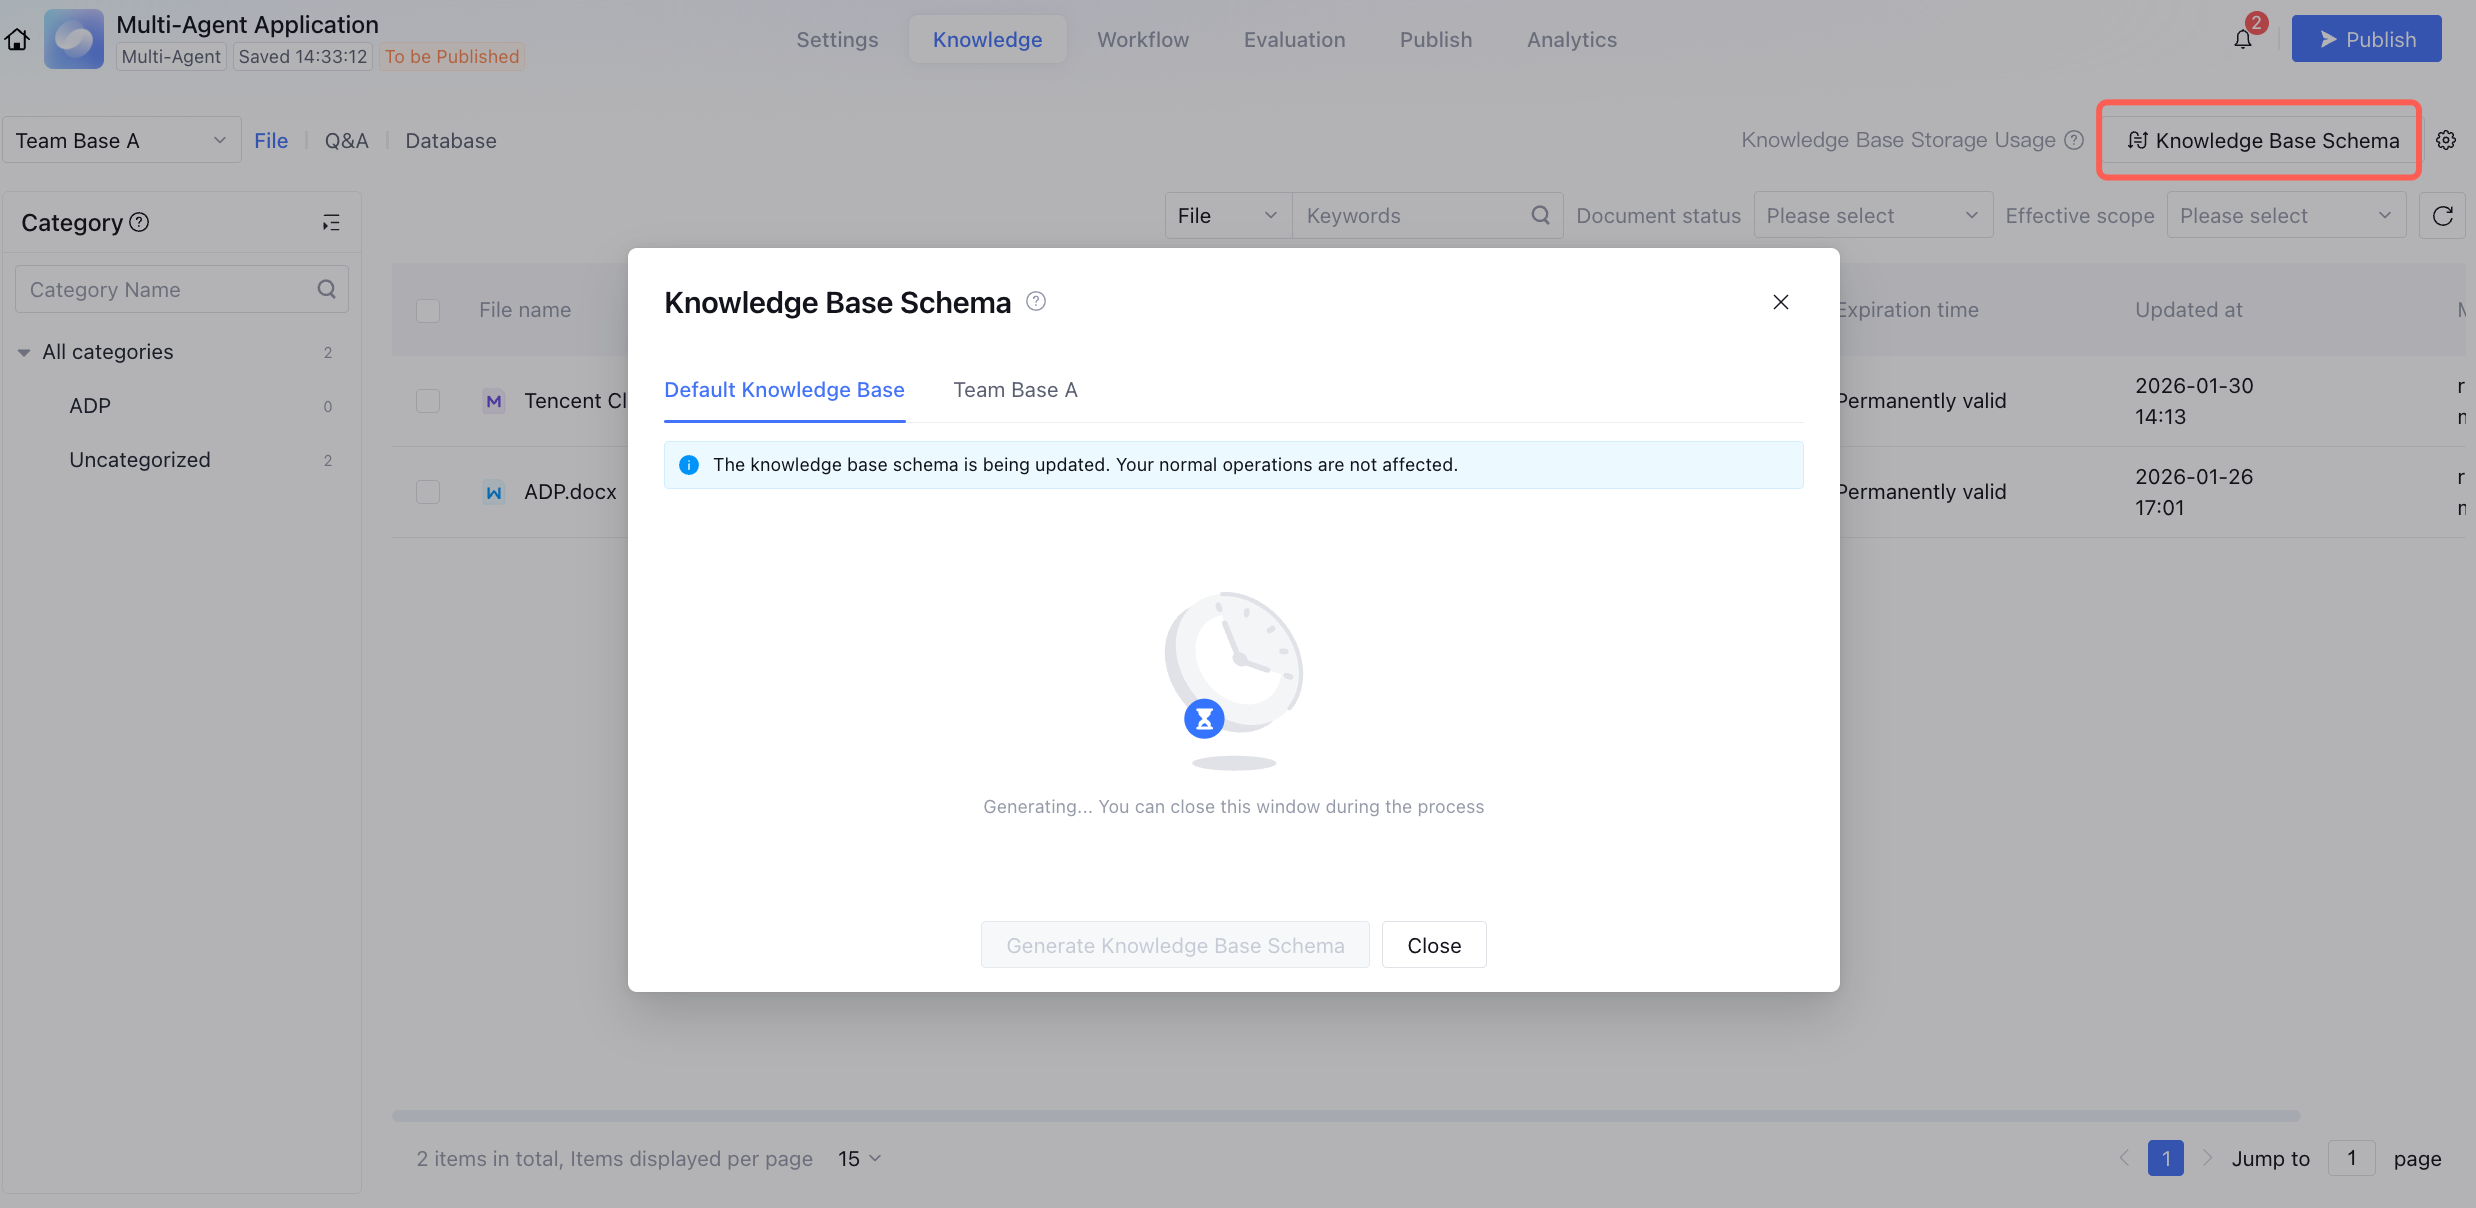Click the Close button in the dialog
Image resolution: width=2476 pixels, height=1208 pixels.
point(1433,945)
